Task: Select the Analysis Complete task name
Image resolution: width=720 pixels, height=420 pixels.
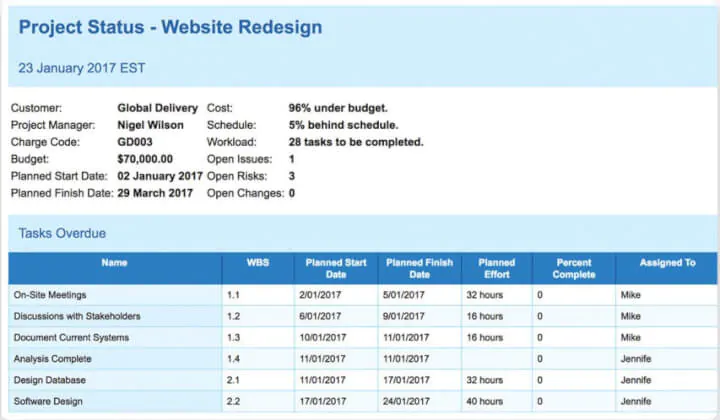Action: pyautogui.click(x=52, y=358)
